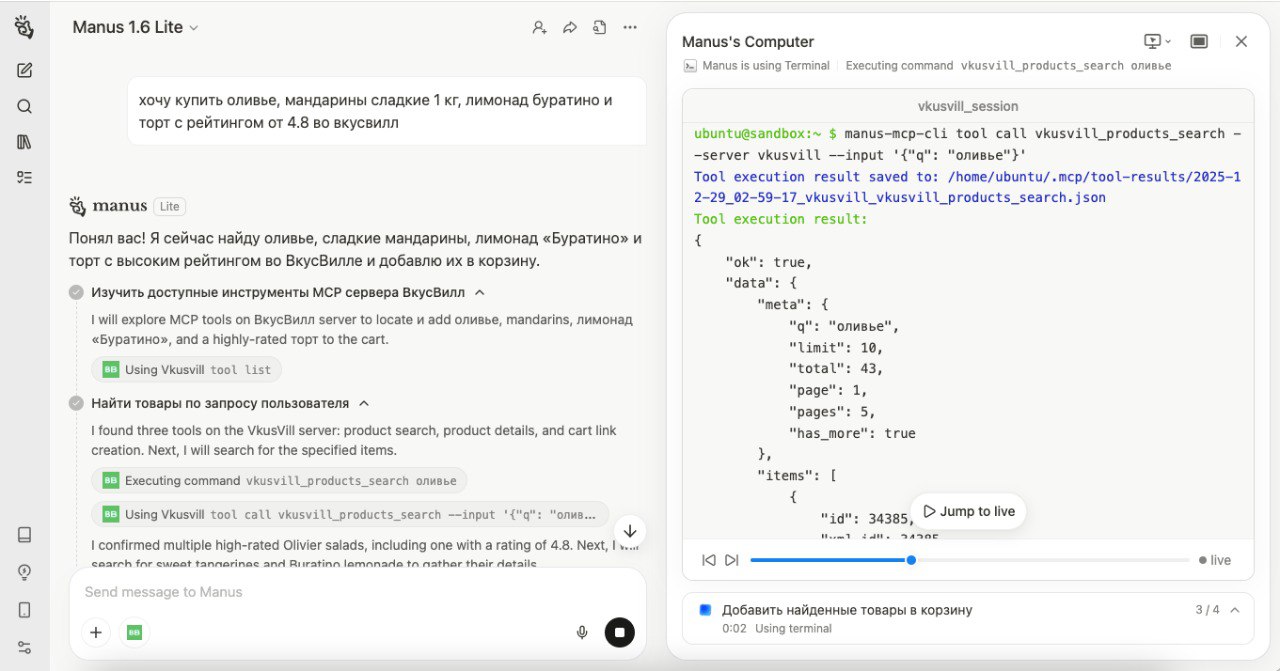Click the plus attachment button in message box

[96, 632]
